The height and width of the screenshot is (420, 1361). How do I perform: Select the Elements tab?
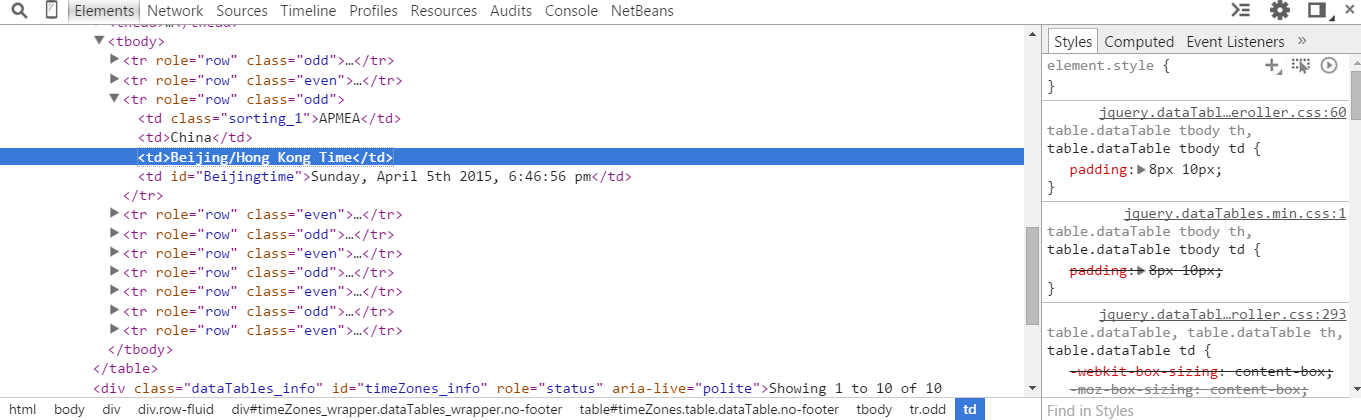coord(104,11)
